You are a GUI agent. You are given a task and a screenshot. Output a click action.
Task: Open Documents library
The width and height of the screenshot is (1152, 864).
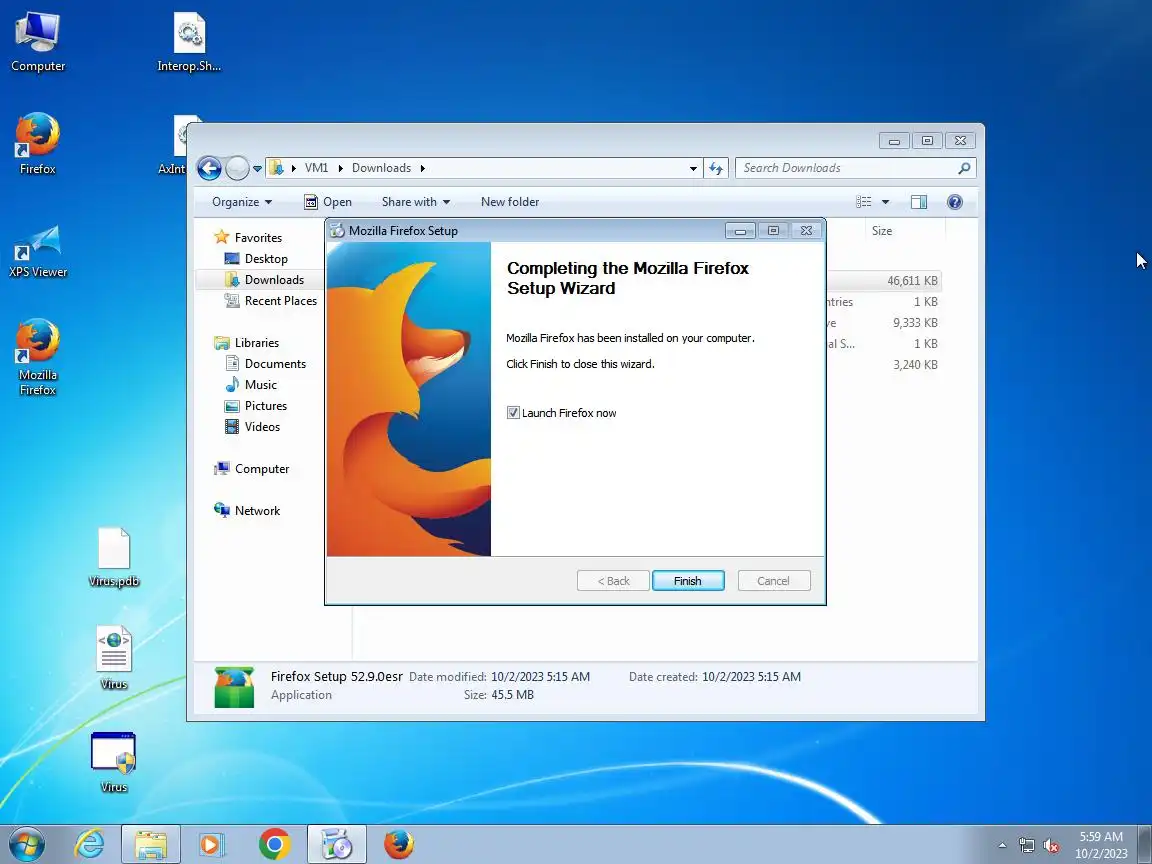click(x=275, y=364)
